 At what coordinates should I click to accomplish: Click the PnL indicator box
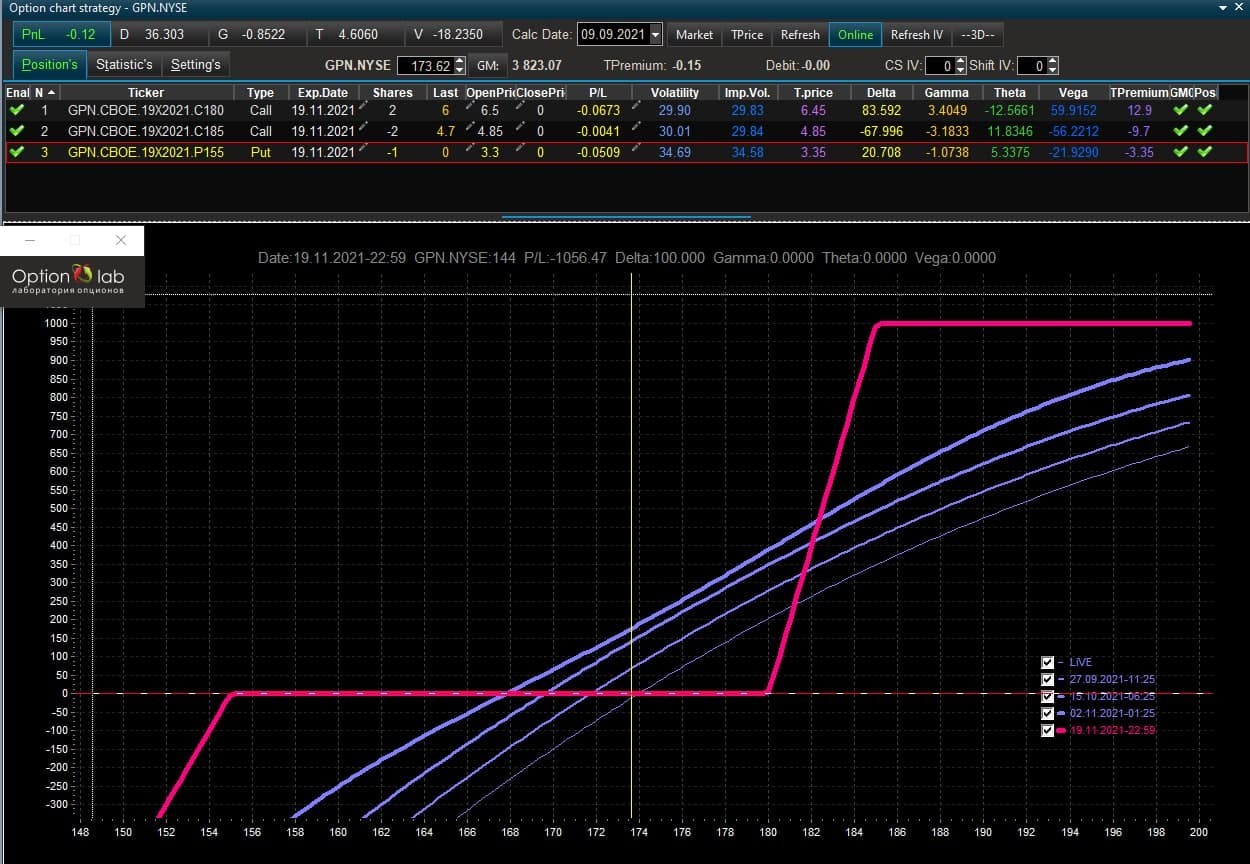58,35
